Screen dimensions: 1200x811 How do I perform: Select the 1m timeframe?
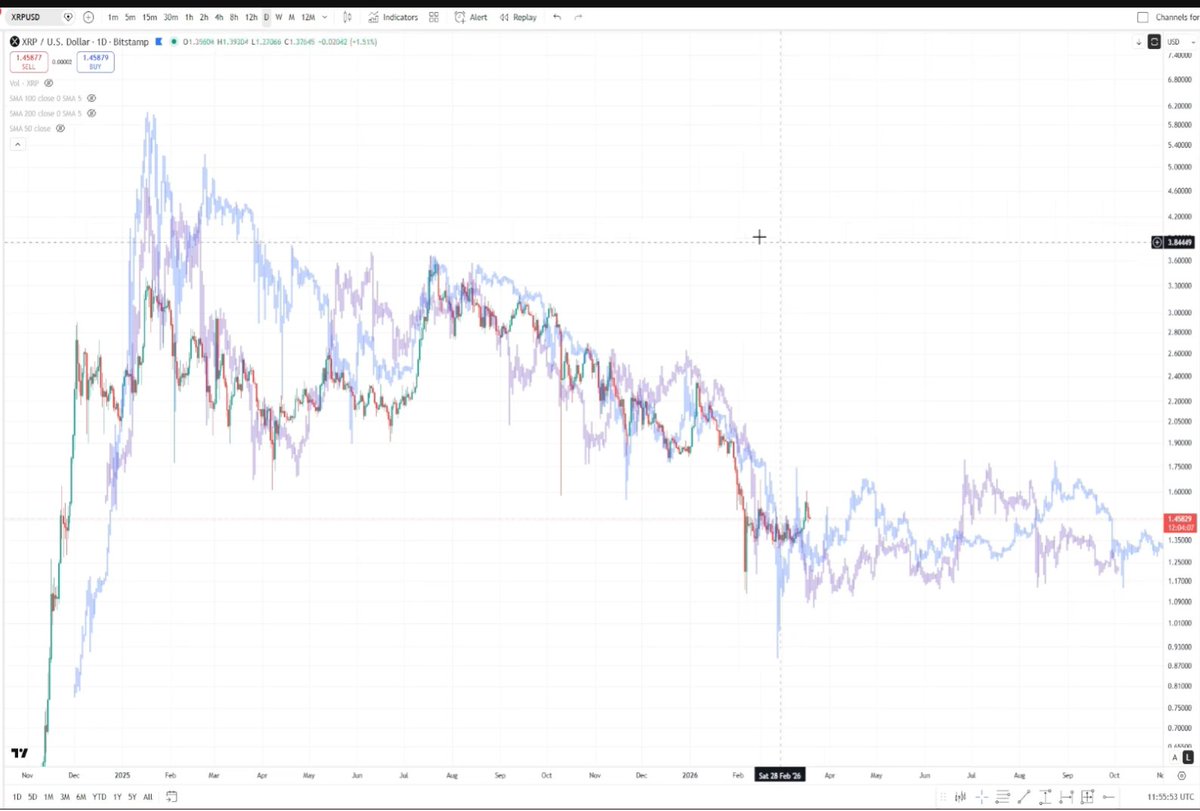click(x=113, y=17)
